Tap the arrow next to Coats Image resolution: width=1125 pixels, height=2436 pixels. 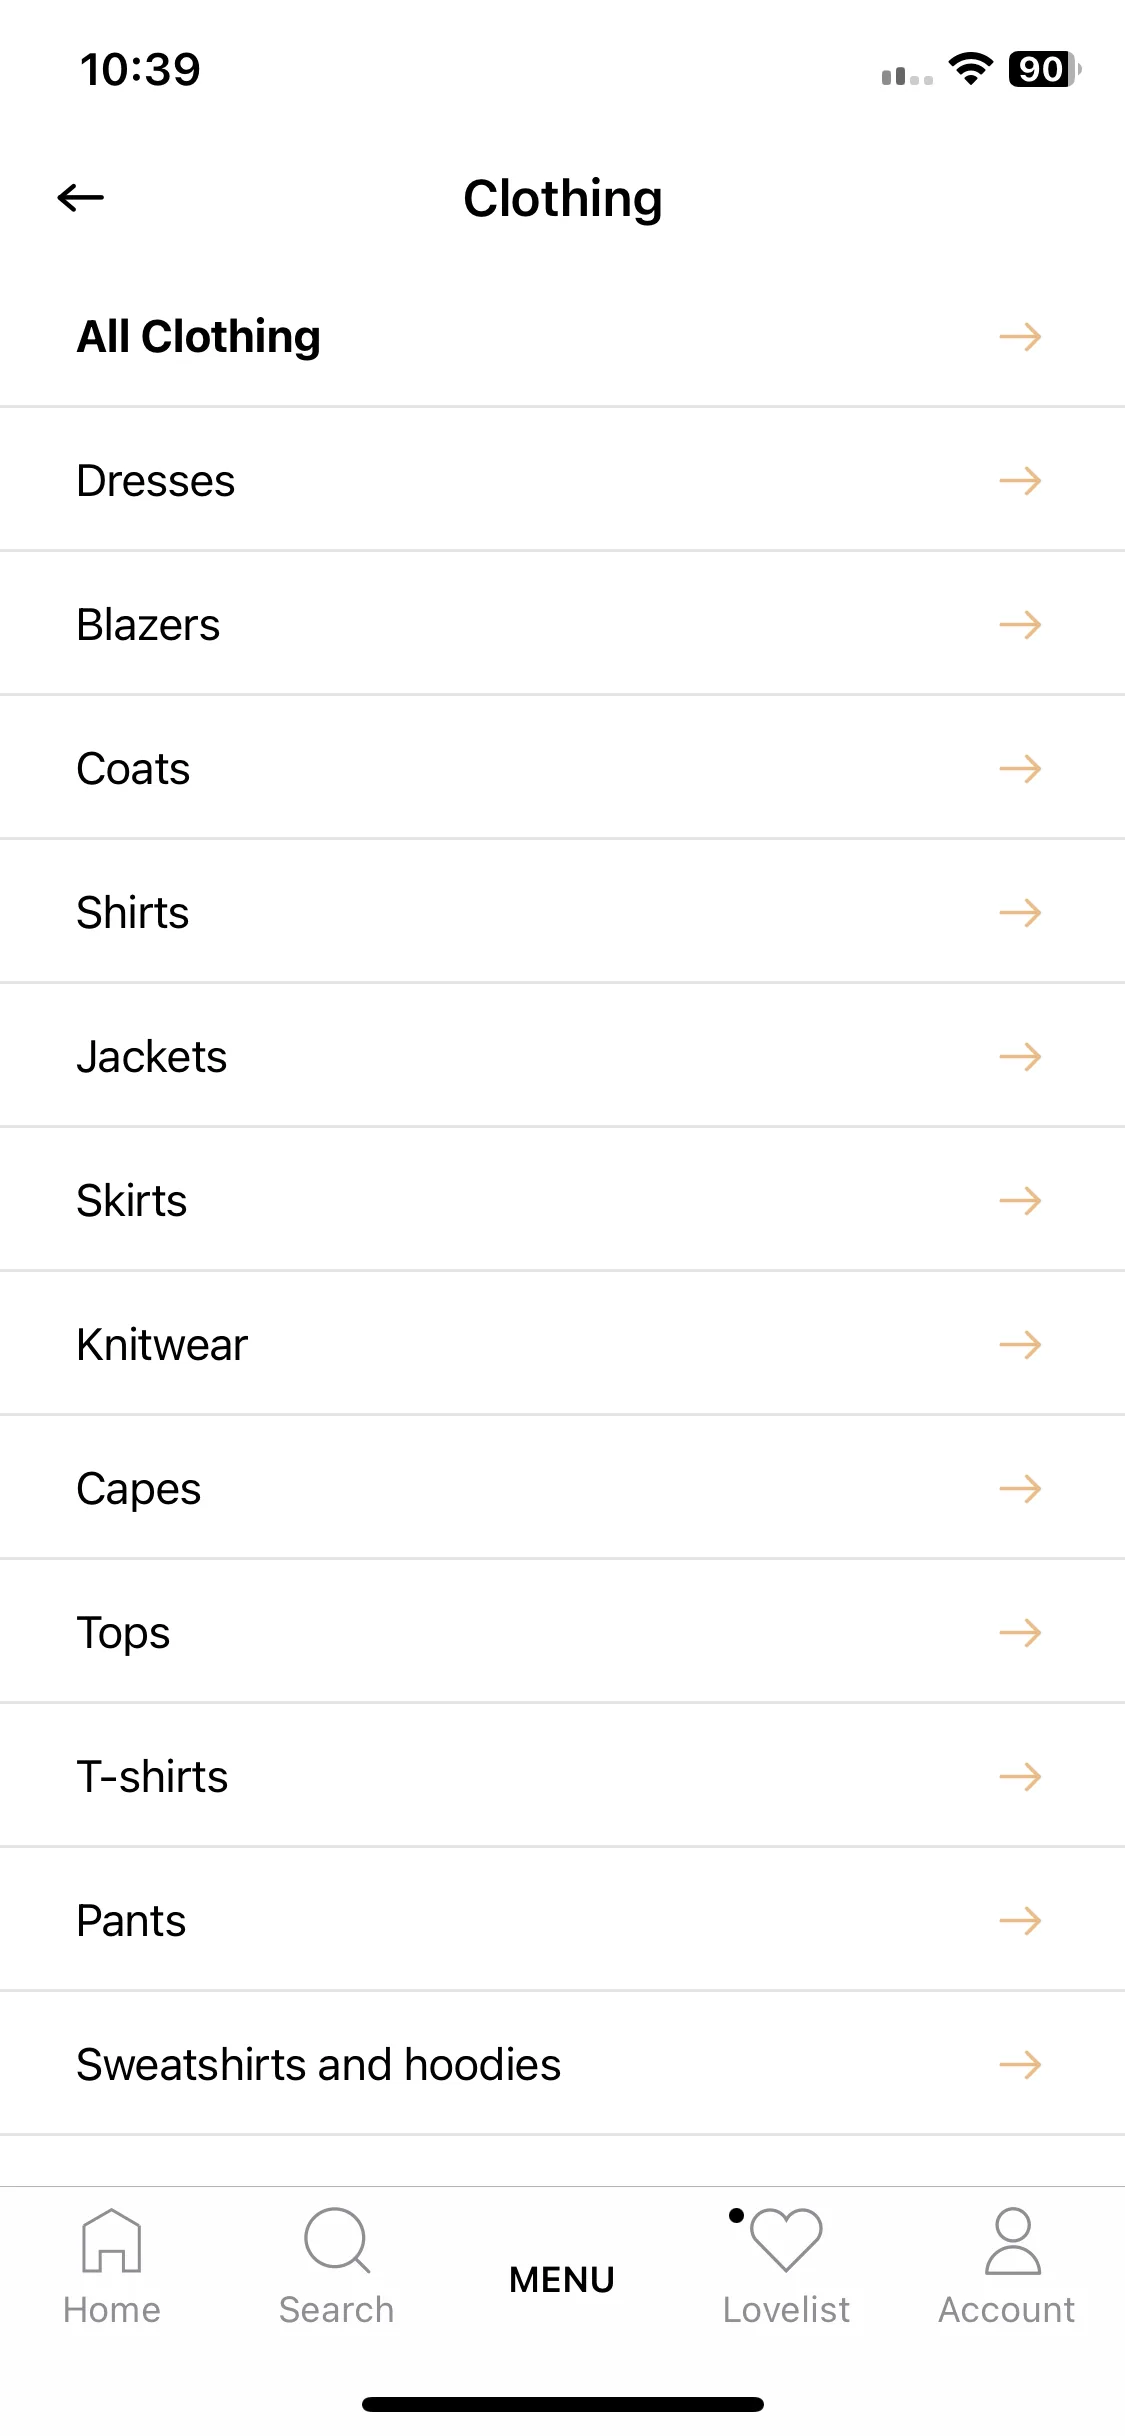[x=1020, y=769]
